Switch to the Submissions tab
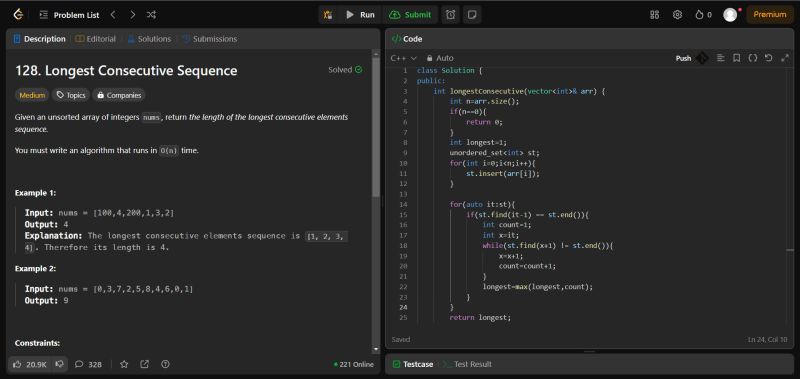This screenshot has width=800, height=379. (x=210, y=39)
